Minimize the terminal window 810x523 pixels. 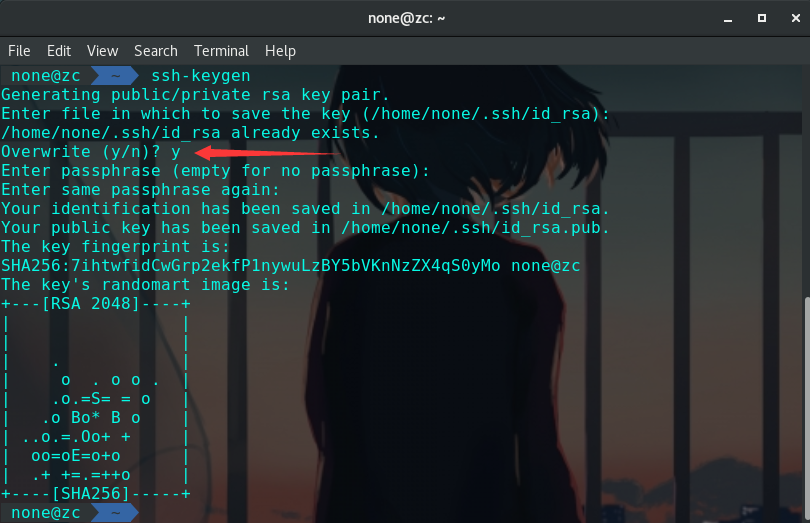(728, 19)
